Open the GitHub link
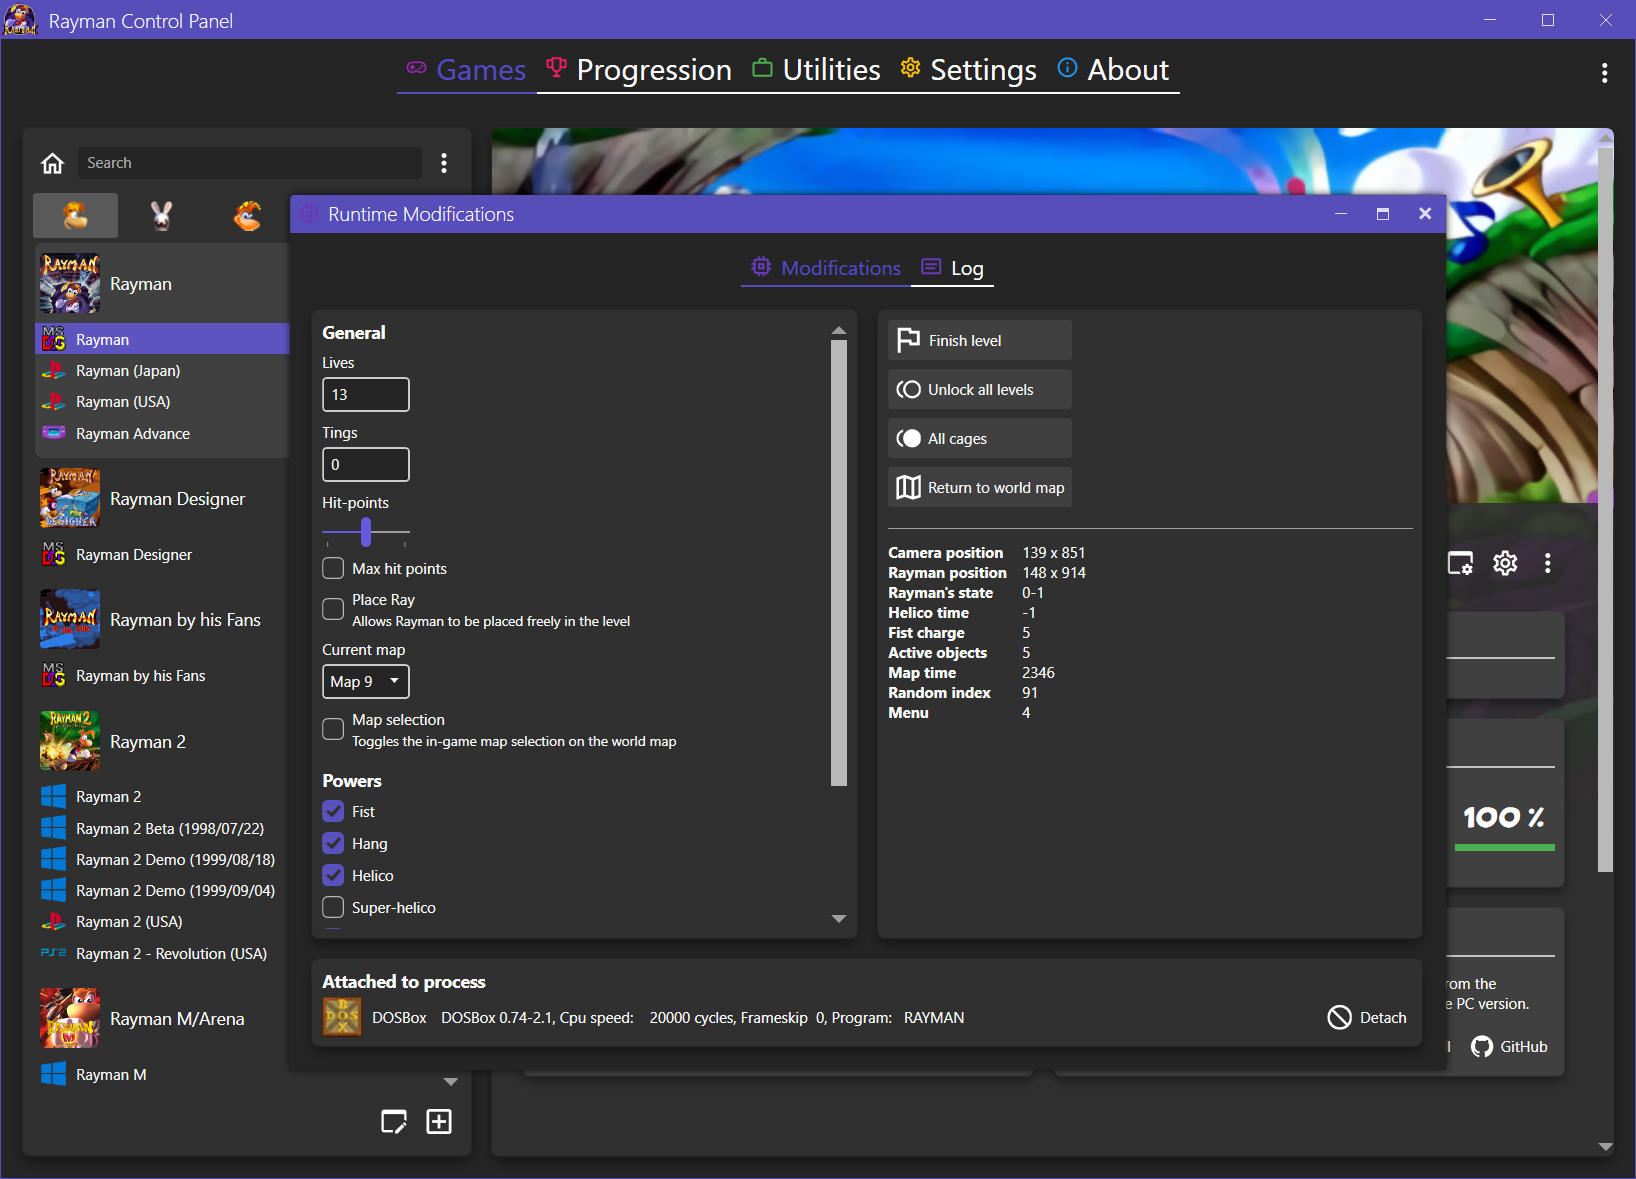 [1509, 1046]
